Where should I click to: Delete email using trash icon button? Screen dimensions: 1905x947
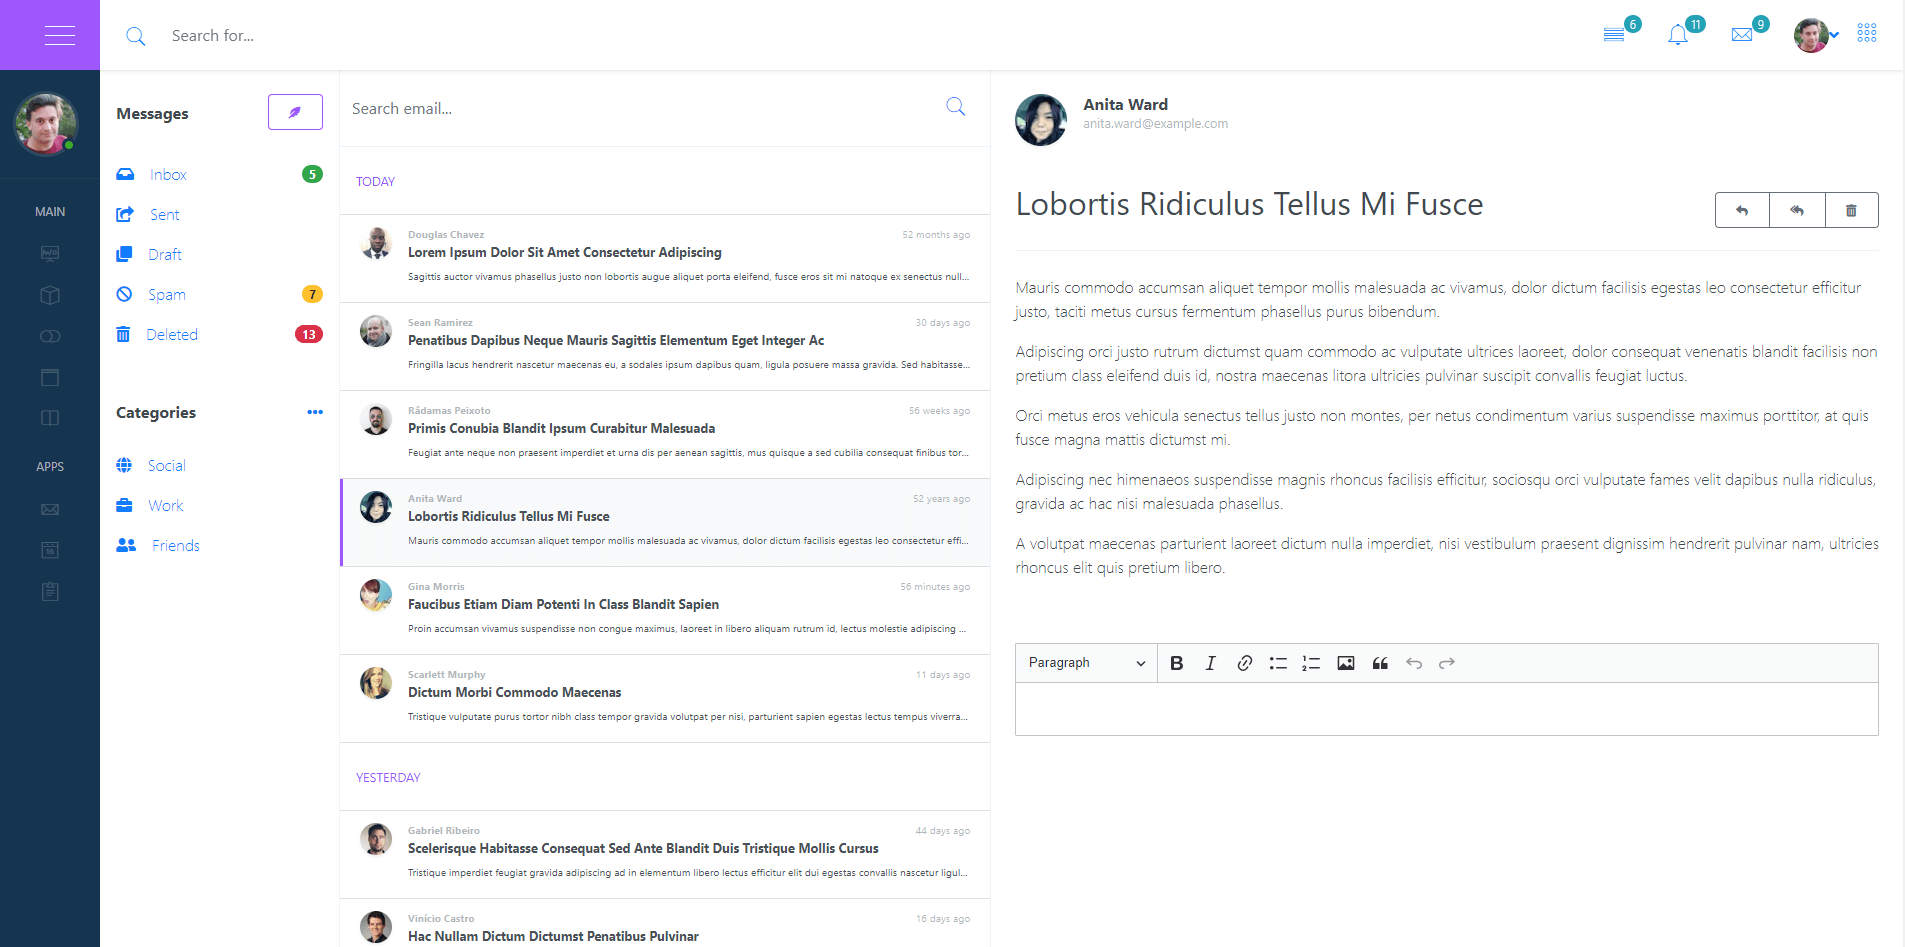(1851, 210)
